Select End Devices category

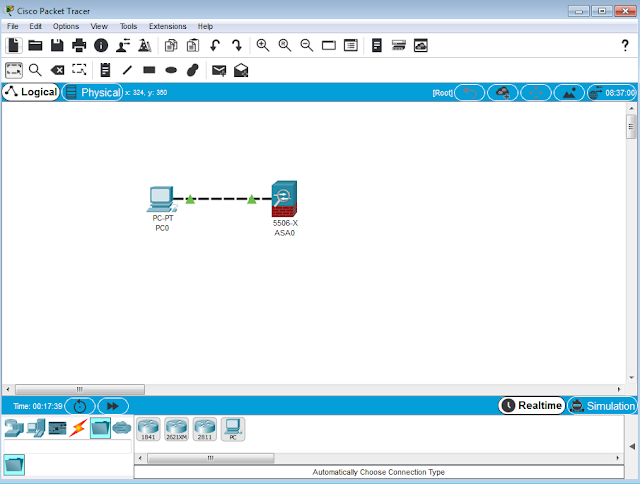(x=36, y=428)
